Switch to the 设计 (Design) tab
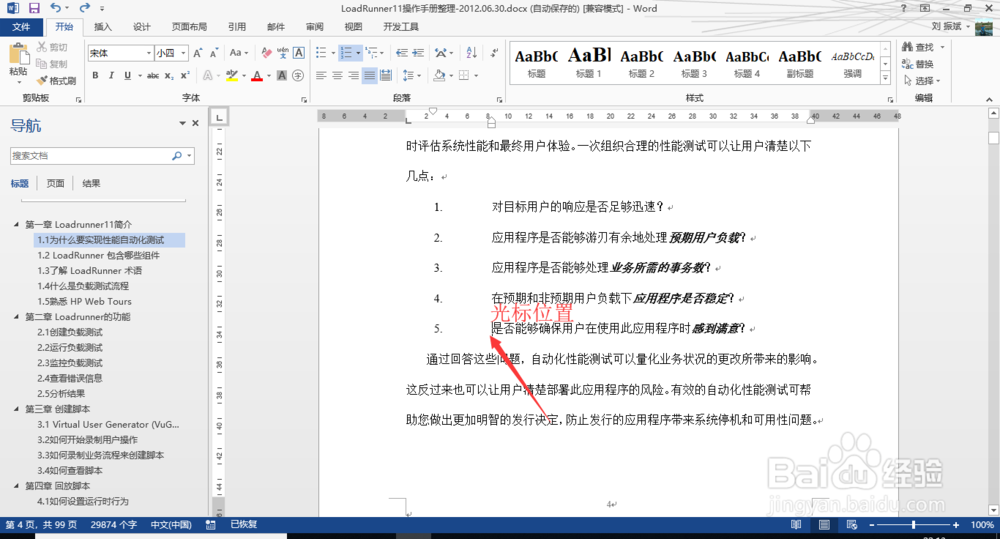Viewport: 1000px width, 539px height. coord(142,27)
